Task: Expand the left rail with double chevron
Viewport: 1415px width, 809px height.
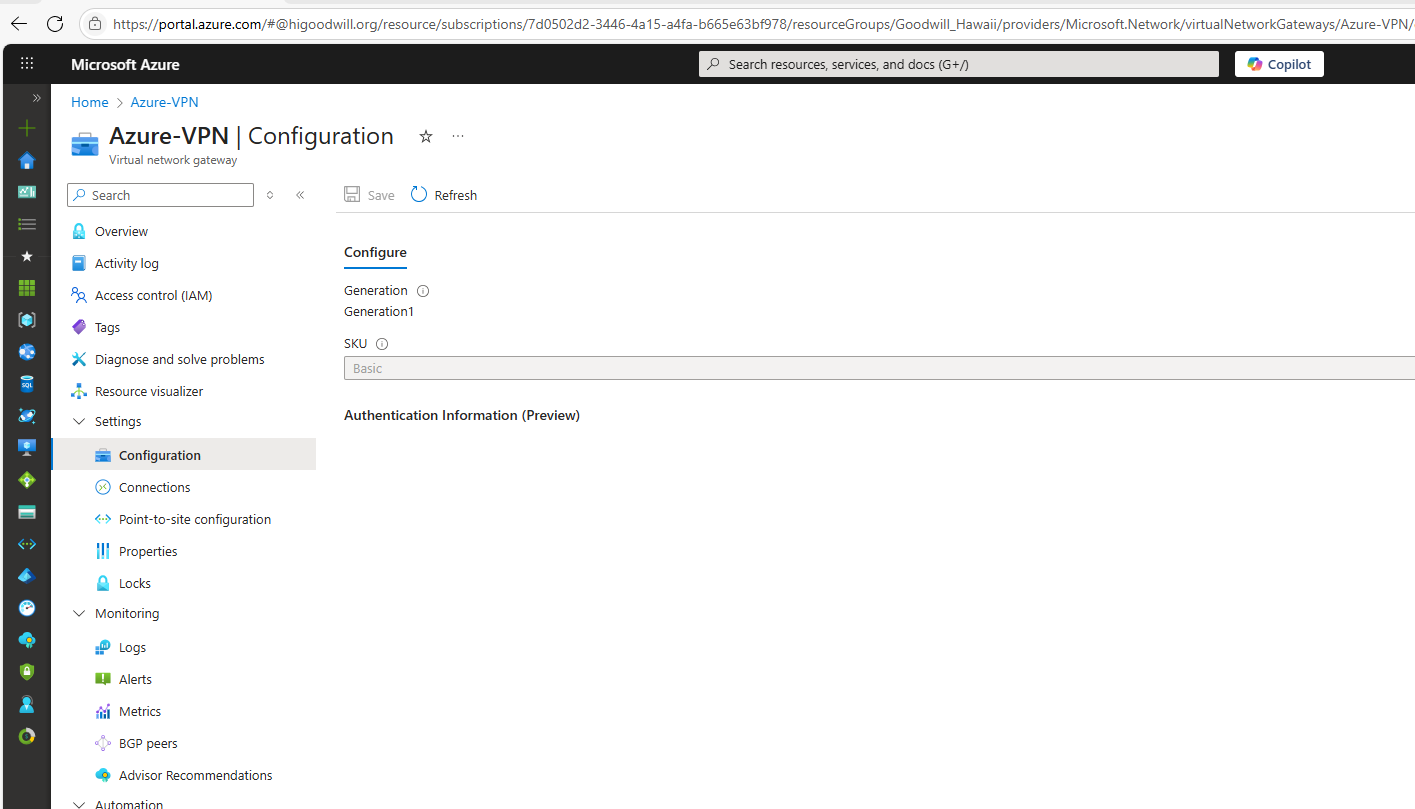Action: (x=36, y=98)
